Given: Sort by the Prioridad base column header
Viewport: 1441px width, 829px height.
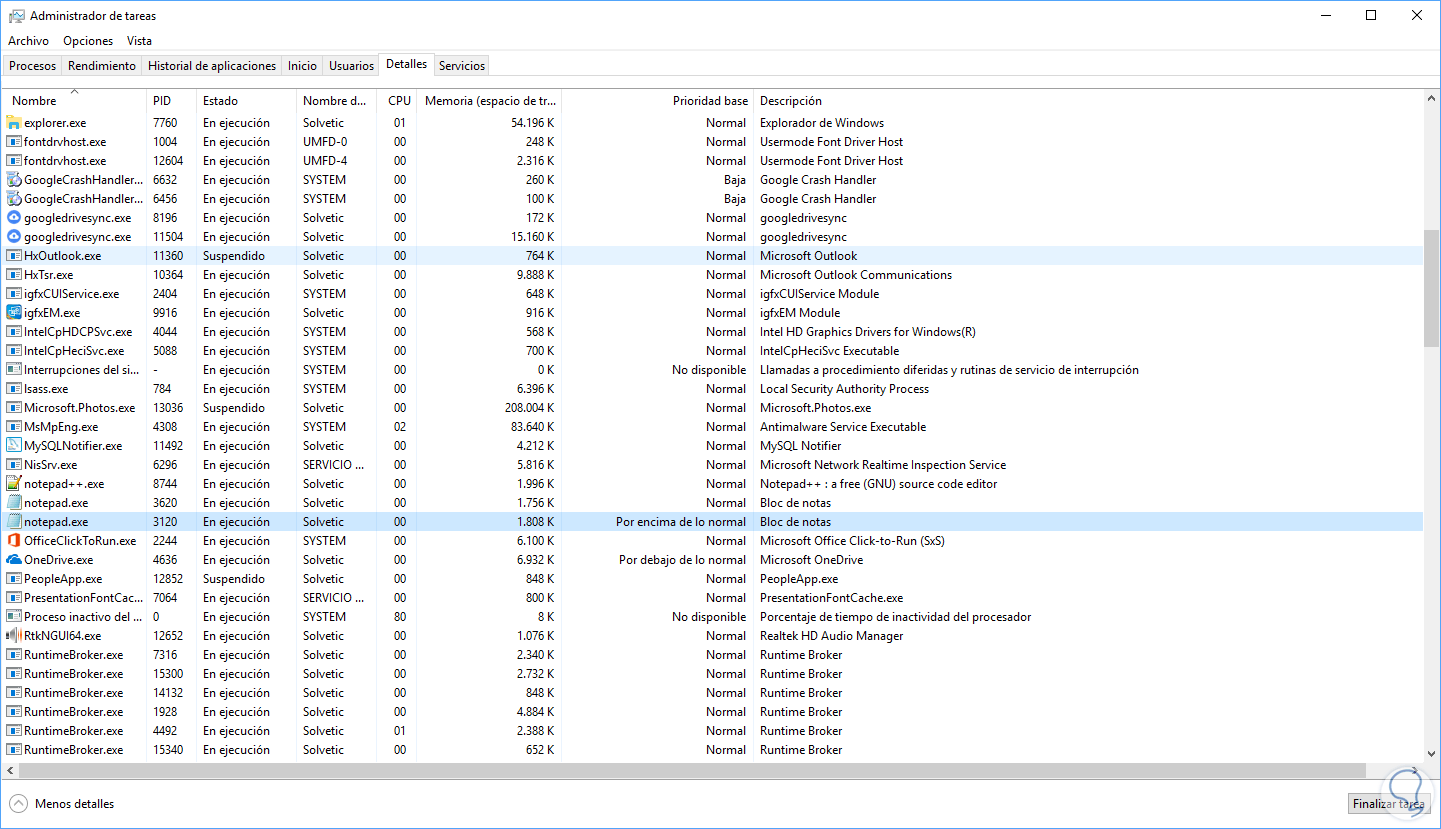Looking at the screenshot, I should point(657,101).
